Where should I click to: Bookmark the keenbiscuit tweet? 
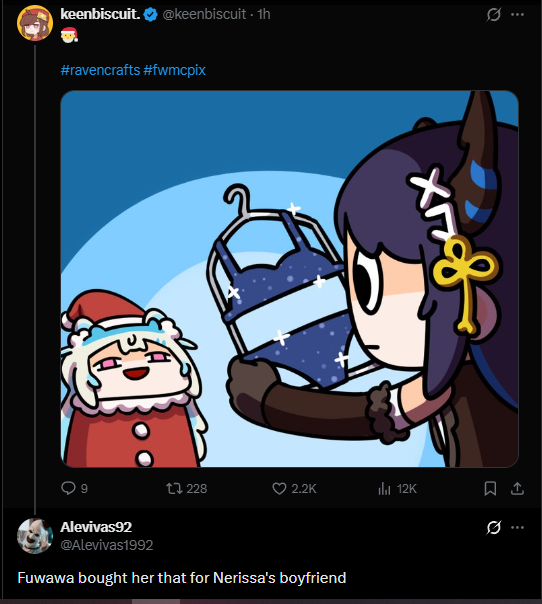pyautogui.click(x=490, y=488)
